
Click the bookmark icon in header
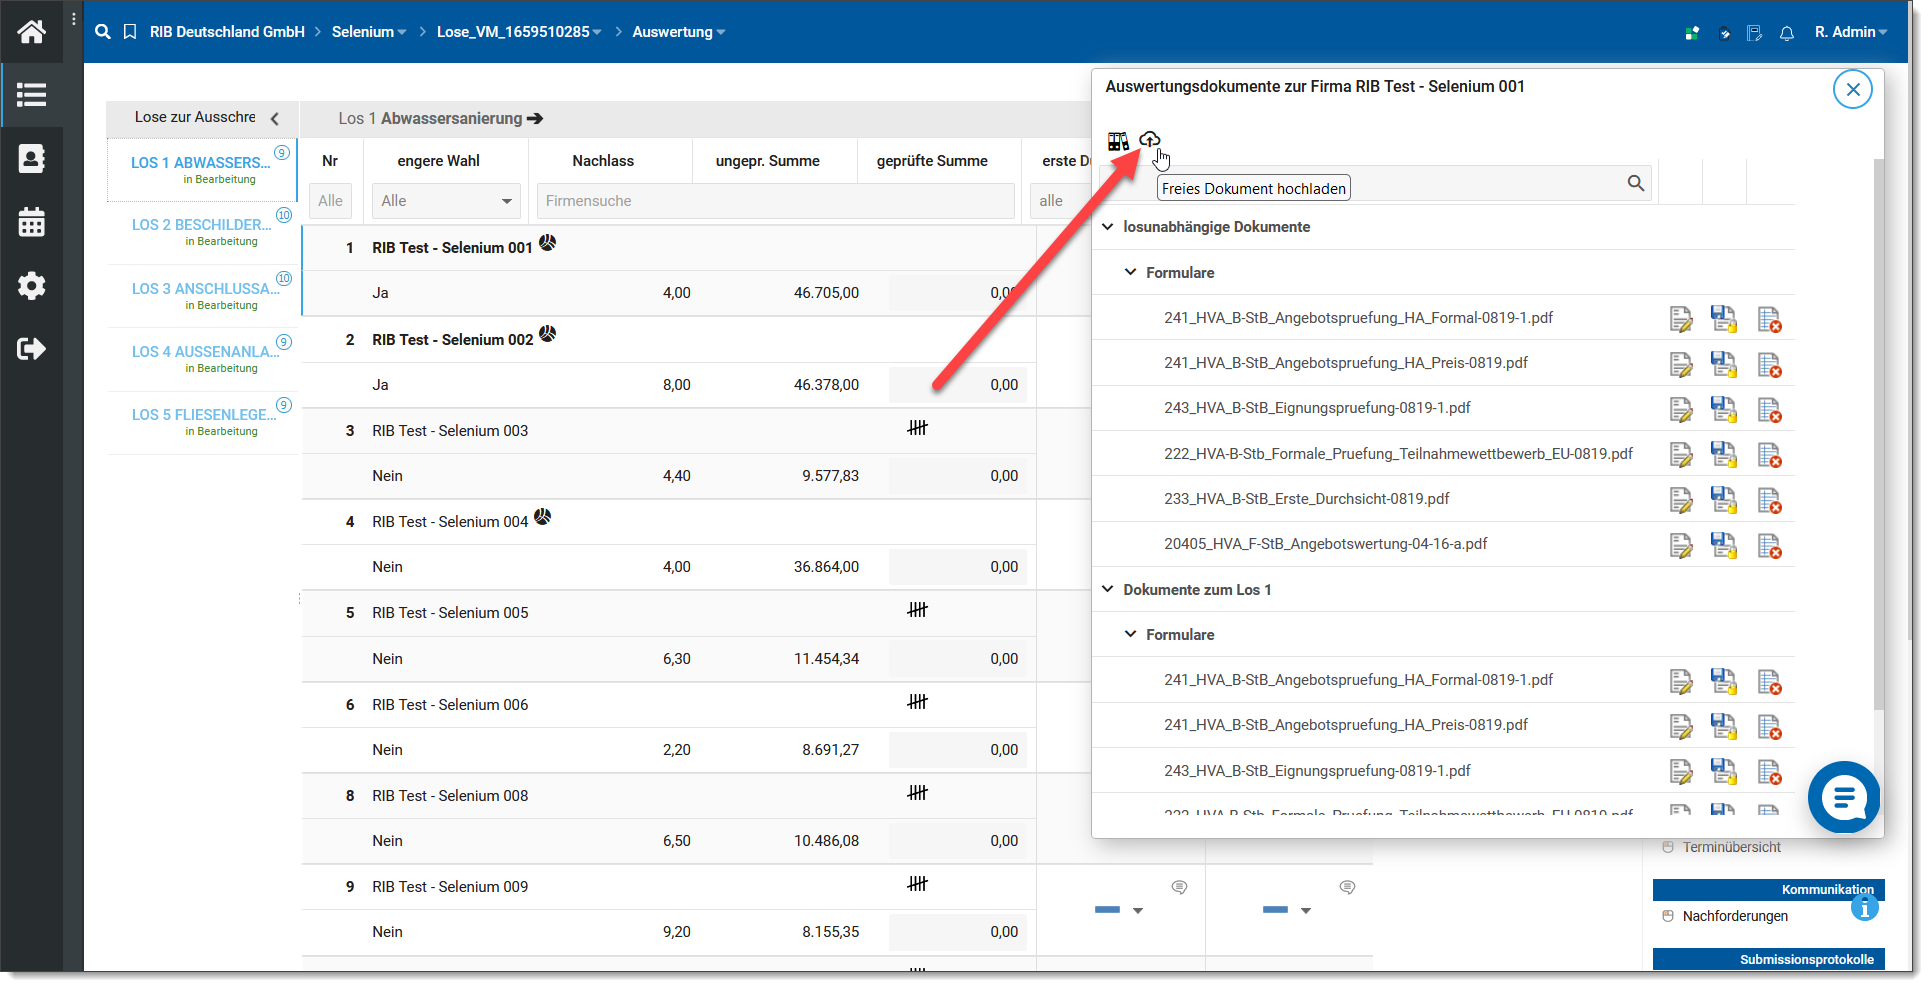(130, 32)
